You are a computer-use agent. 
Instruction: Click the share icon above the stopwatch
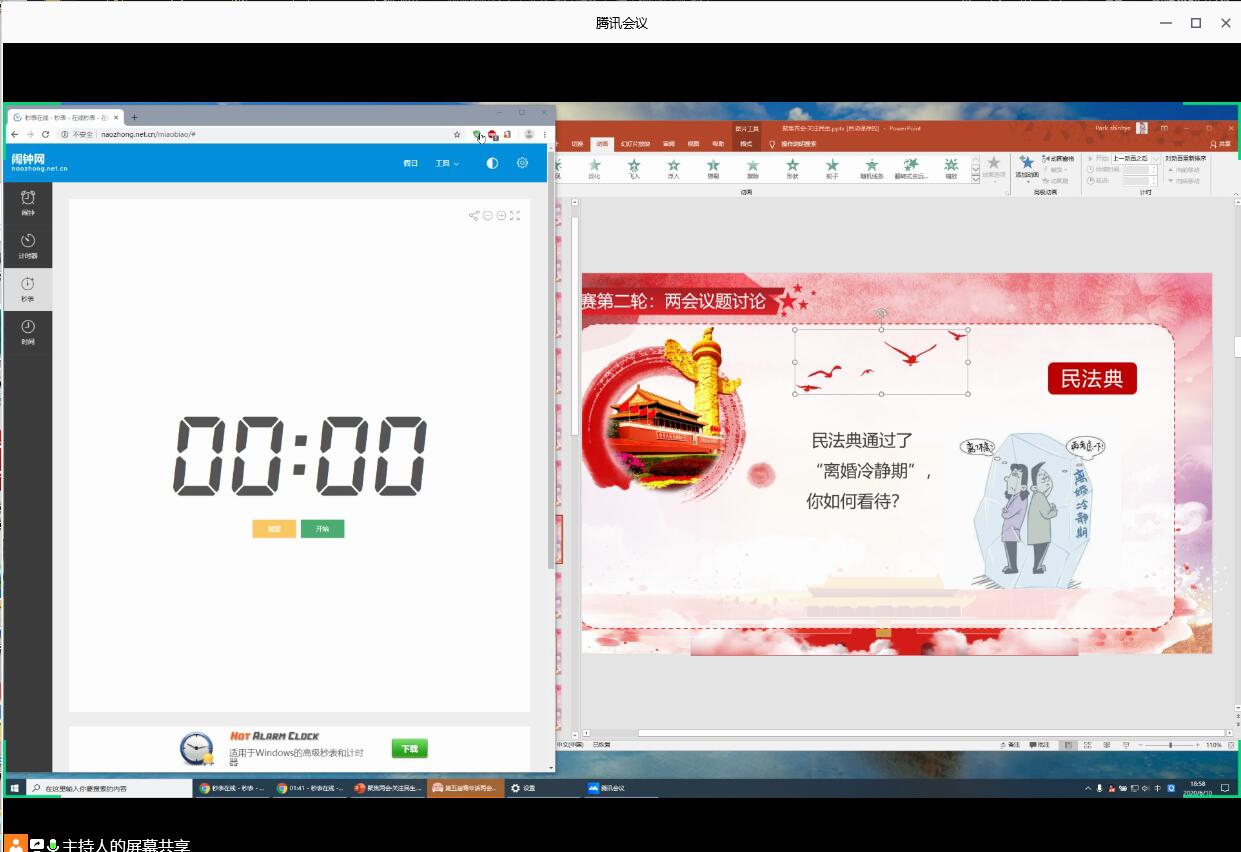tap(474, 215)
